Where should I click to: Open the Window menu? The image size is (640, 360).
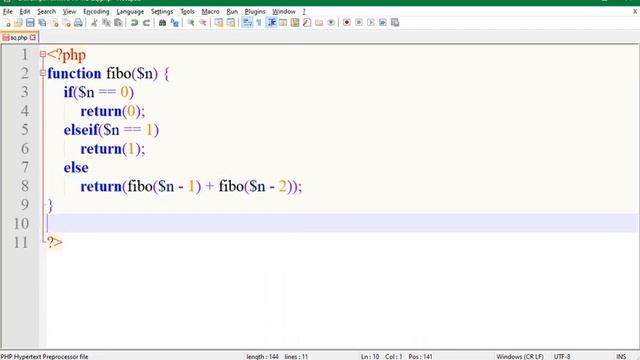click(x=284, y=11)
